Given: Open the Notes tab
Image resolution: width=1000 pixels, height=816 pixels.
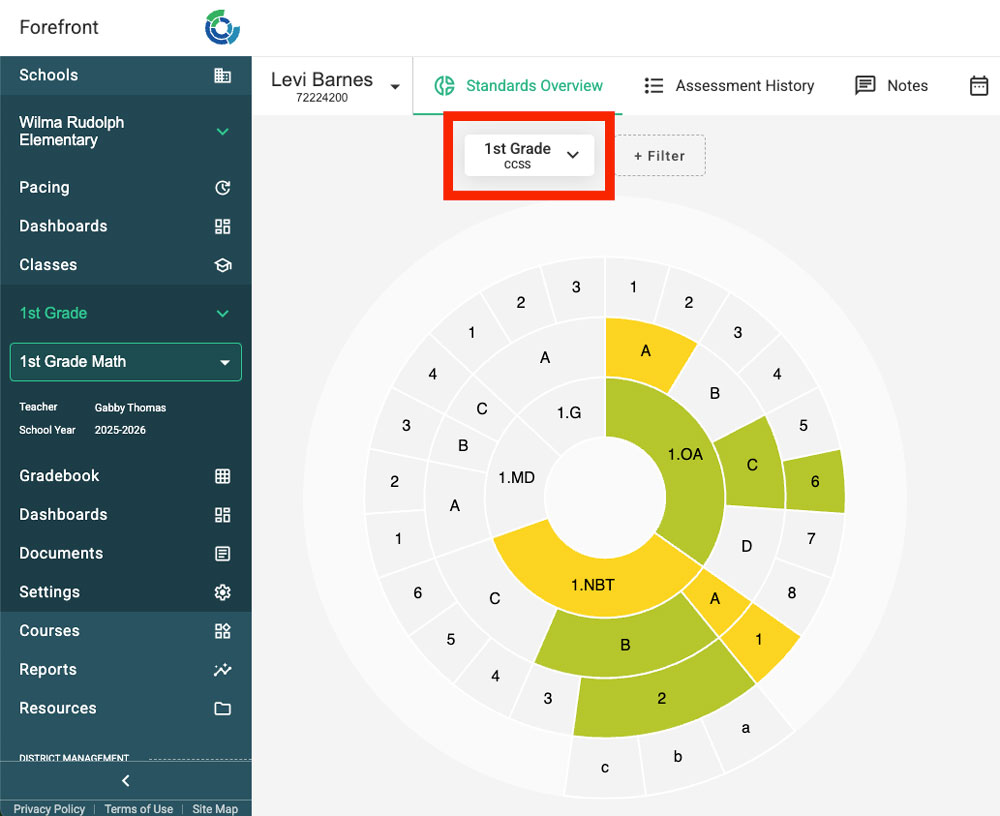Looking at the screenshot, I should pos(892,86).
